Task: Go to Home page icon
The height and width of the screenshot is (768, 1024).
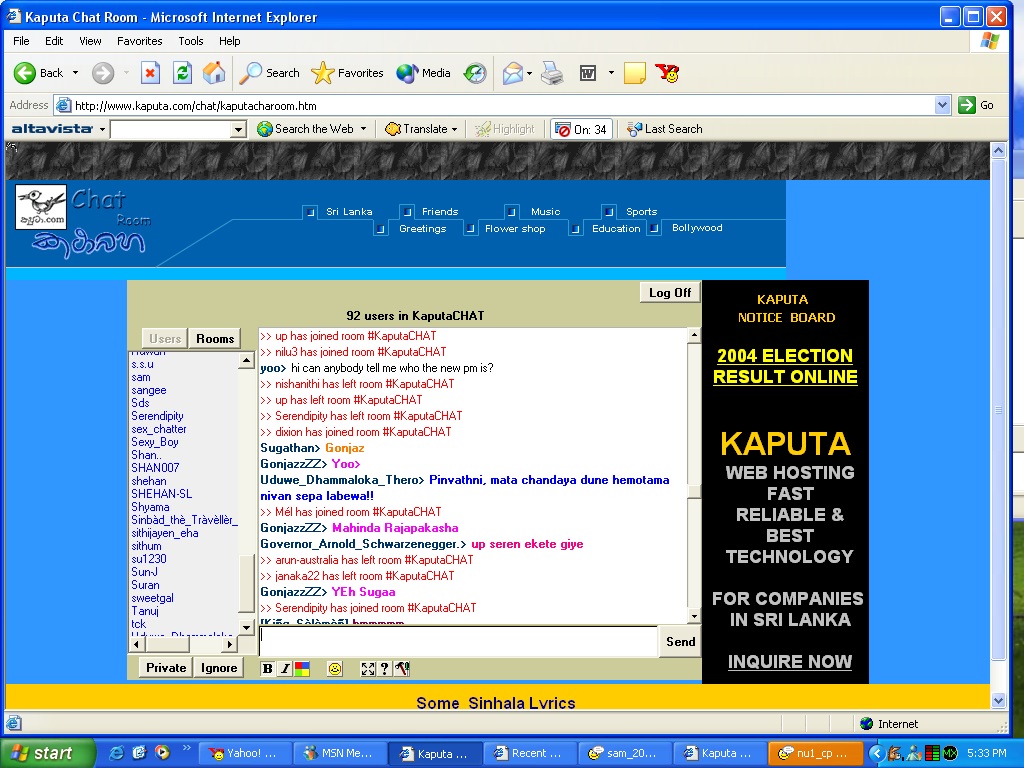Action: pos(214,73)
